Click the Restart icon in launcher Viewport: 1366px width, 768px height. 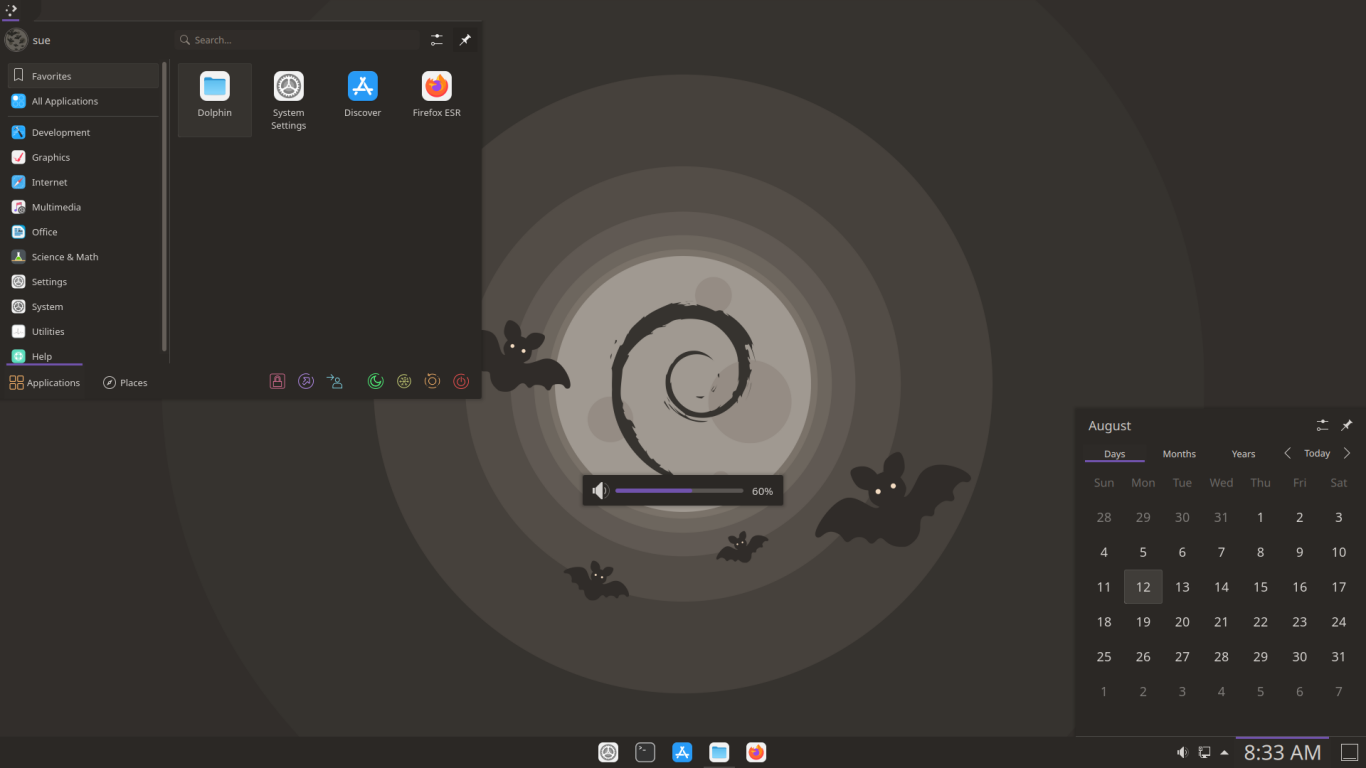pos(432,381)
